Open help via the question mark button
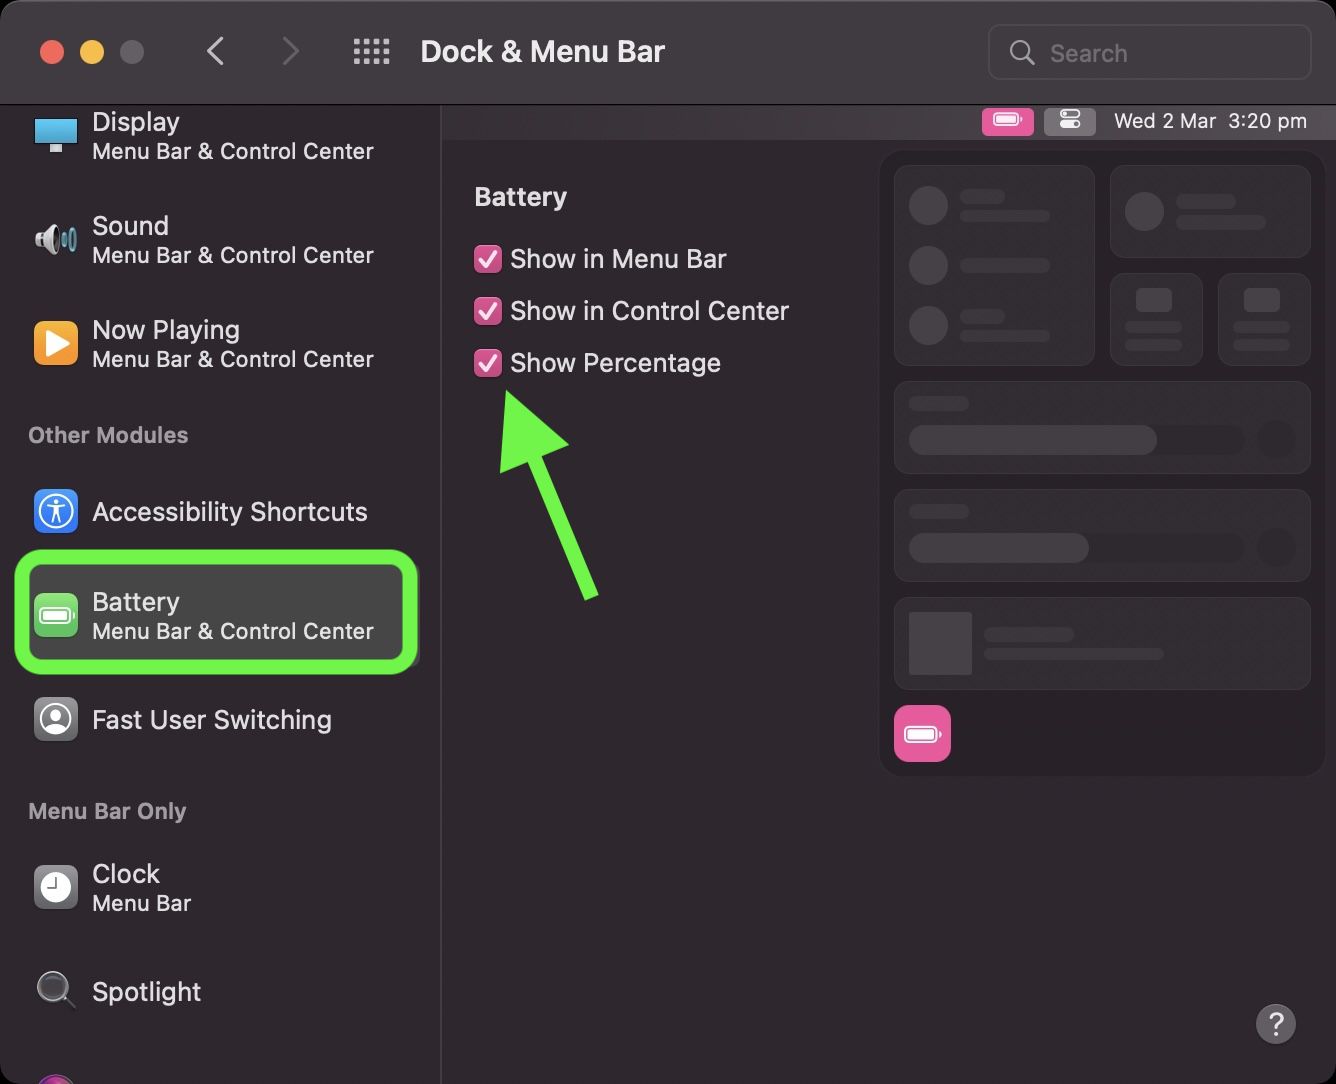The width and height of the screenshot is (1336, 1084). [x=1275, y=1023]
